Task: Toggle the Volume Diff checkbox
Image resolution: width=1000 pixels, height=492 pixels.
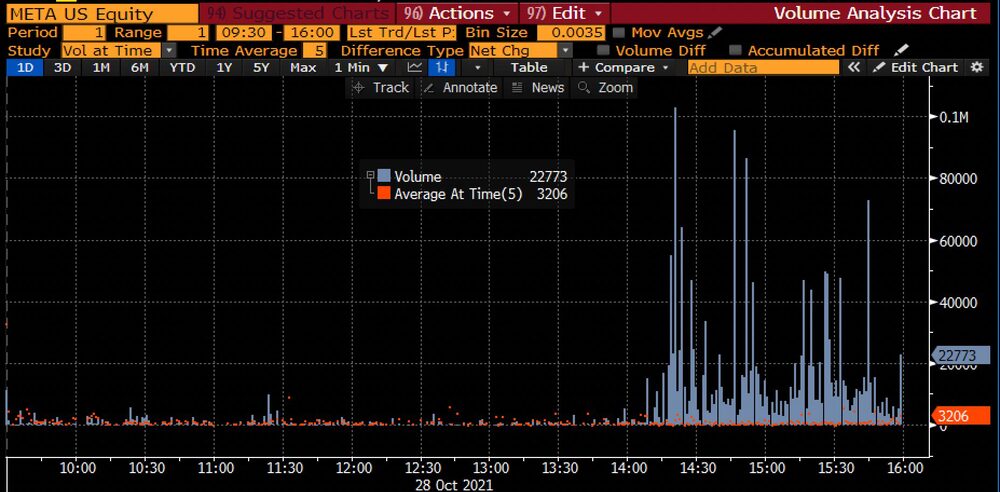Action: [603, 50]
